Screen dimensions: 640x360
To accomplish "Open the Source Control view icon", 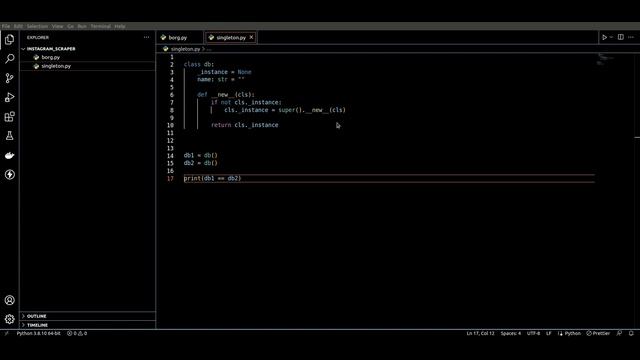I will [x=9, y=78].
